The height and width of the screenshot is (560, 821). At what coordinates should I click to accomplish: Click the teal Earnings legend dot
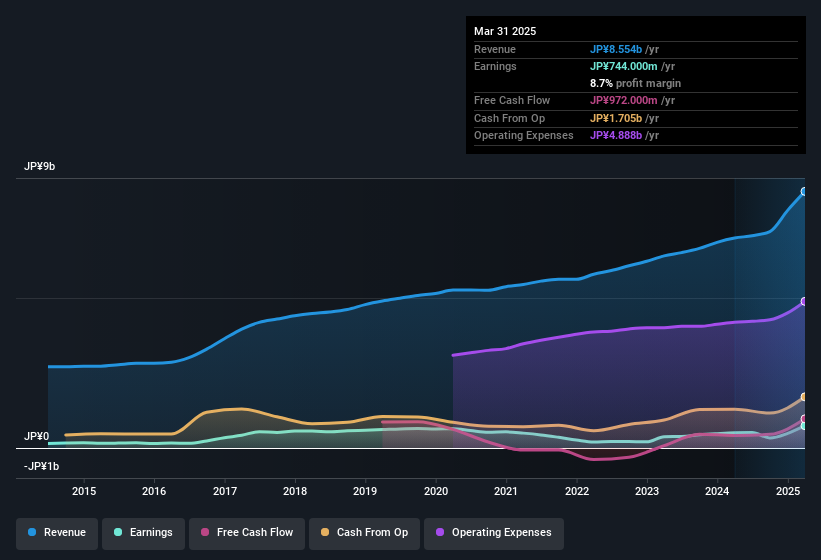tap(118, 532)
